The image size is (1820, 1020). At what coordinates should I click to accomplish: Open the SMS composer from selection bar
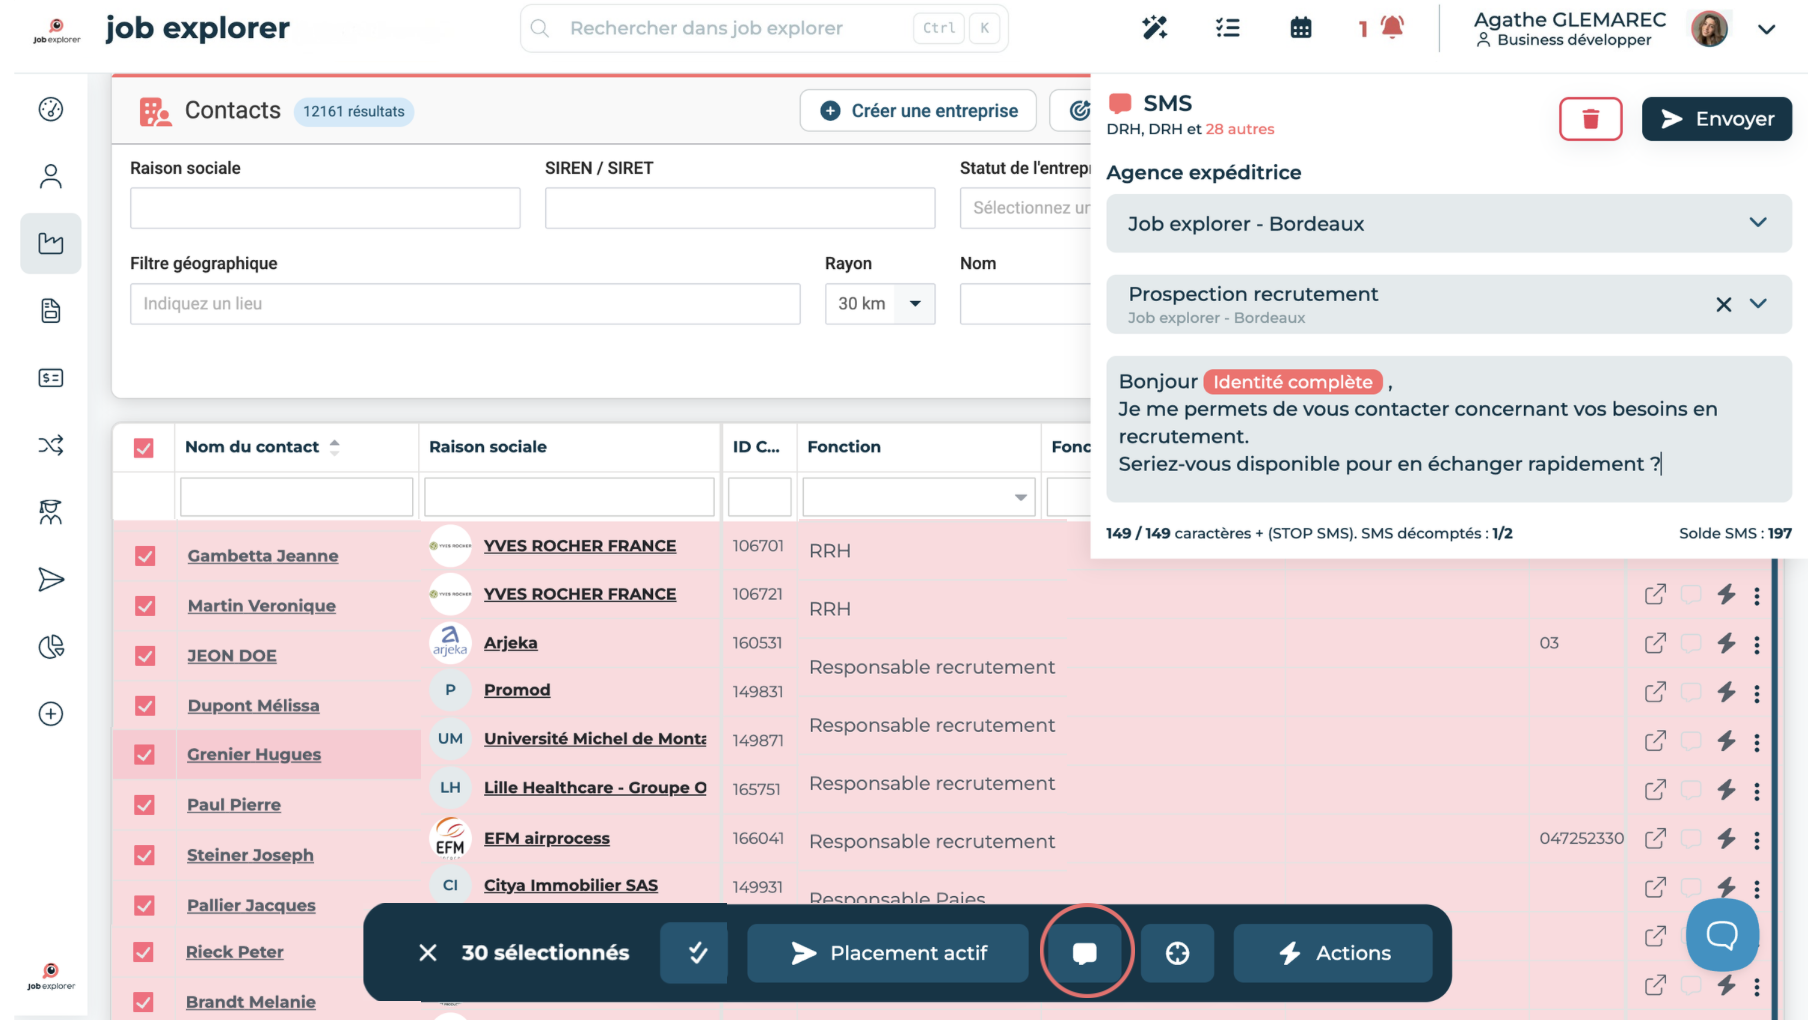tap(1085, 953)
